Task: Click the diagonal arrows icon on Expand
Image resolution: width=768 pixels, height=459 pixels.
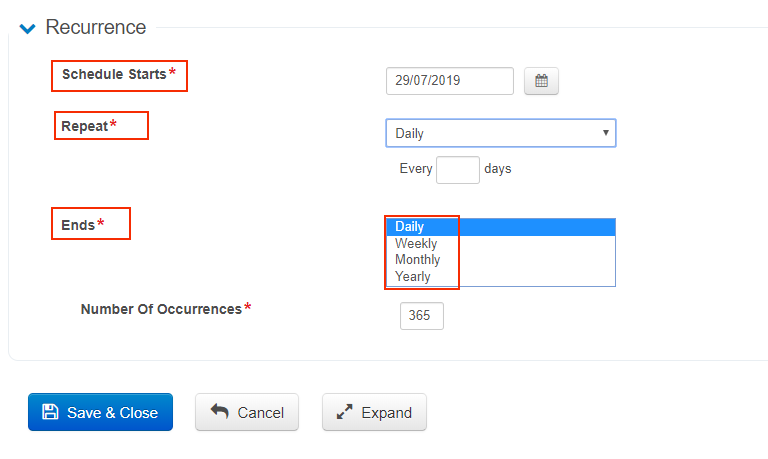Action: point(345,412)
